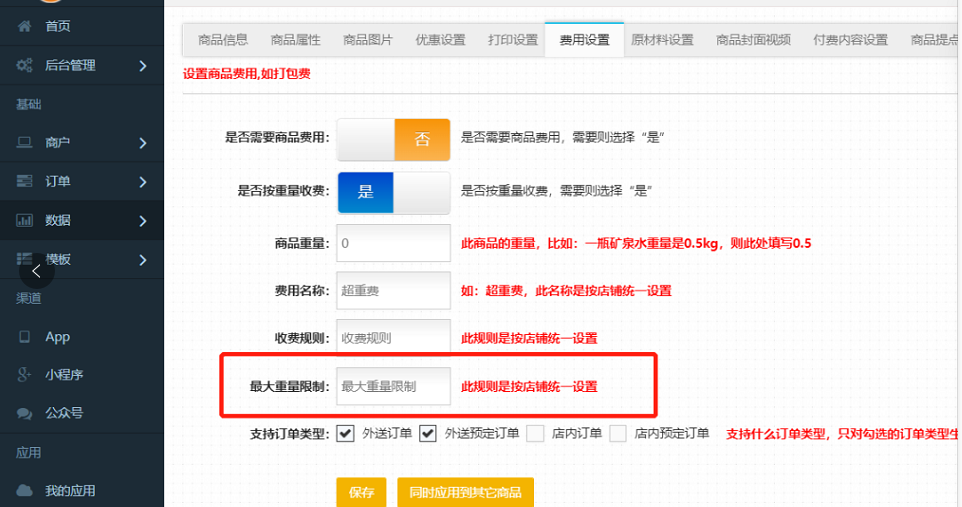This screenshot has width=962, height=507.
Task: Click the order list icon beside 订单
Action: (24, 182)
